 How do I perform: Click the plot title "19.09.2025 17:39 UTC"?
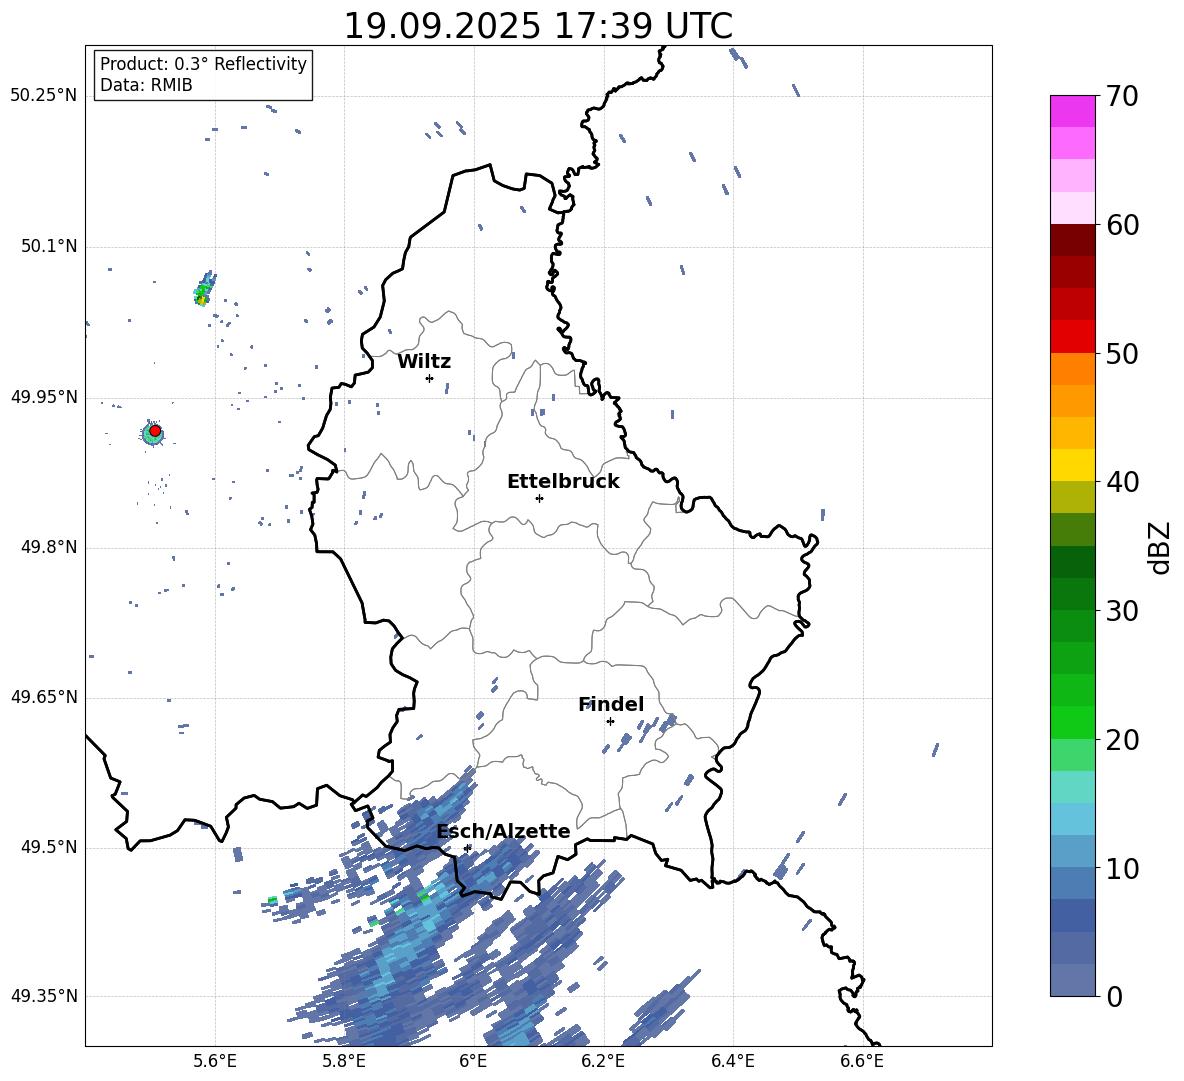(538, 26)
